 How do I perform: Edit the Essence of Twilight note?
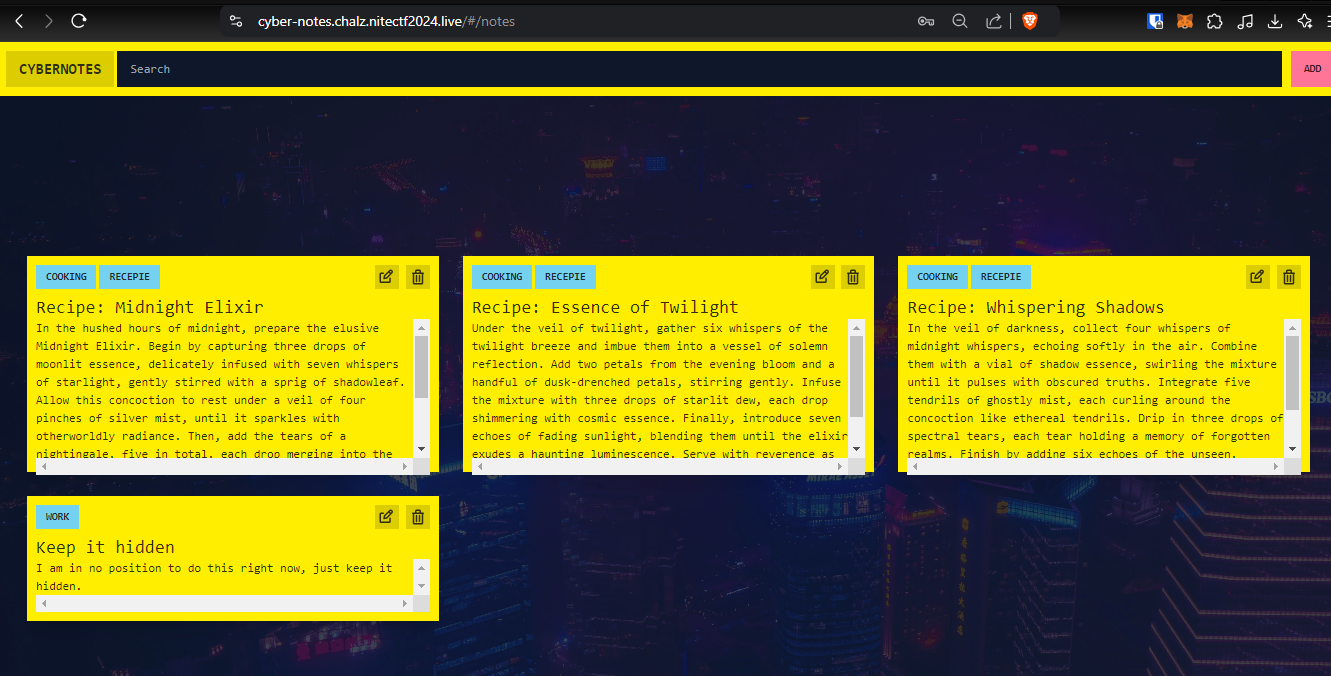[822, 277]
